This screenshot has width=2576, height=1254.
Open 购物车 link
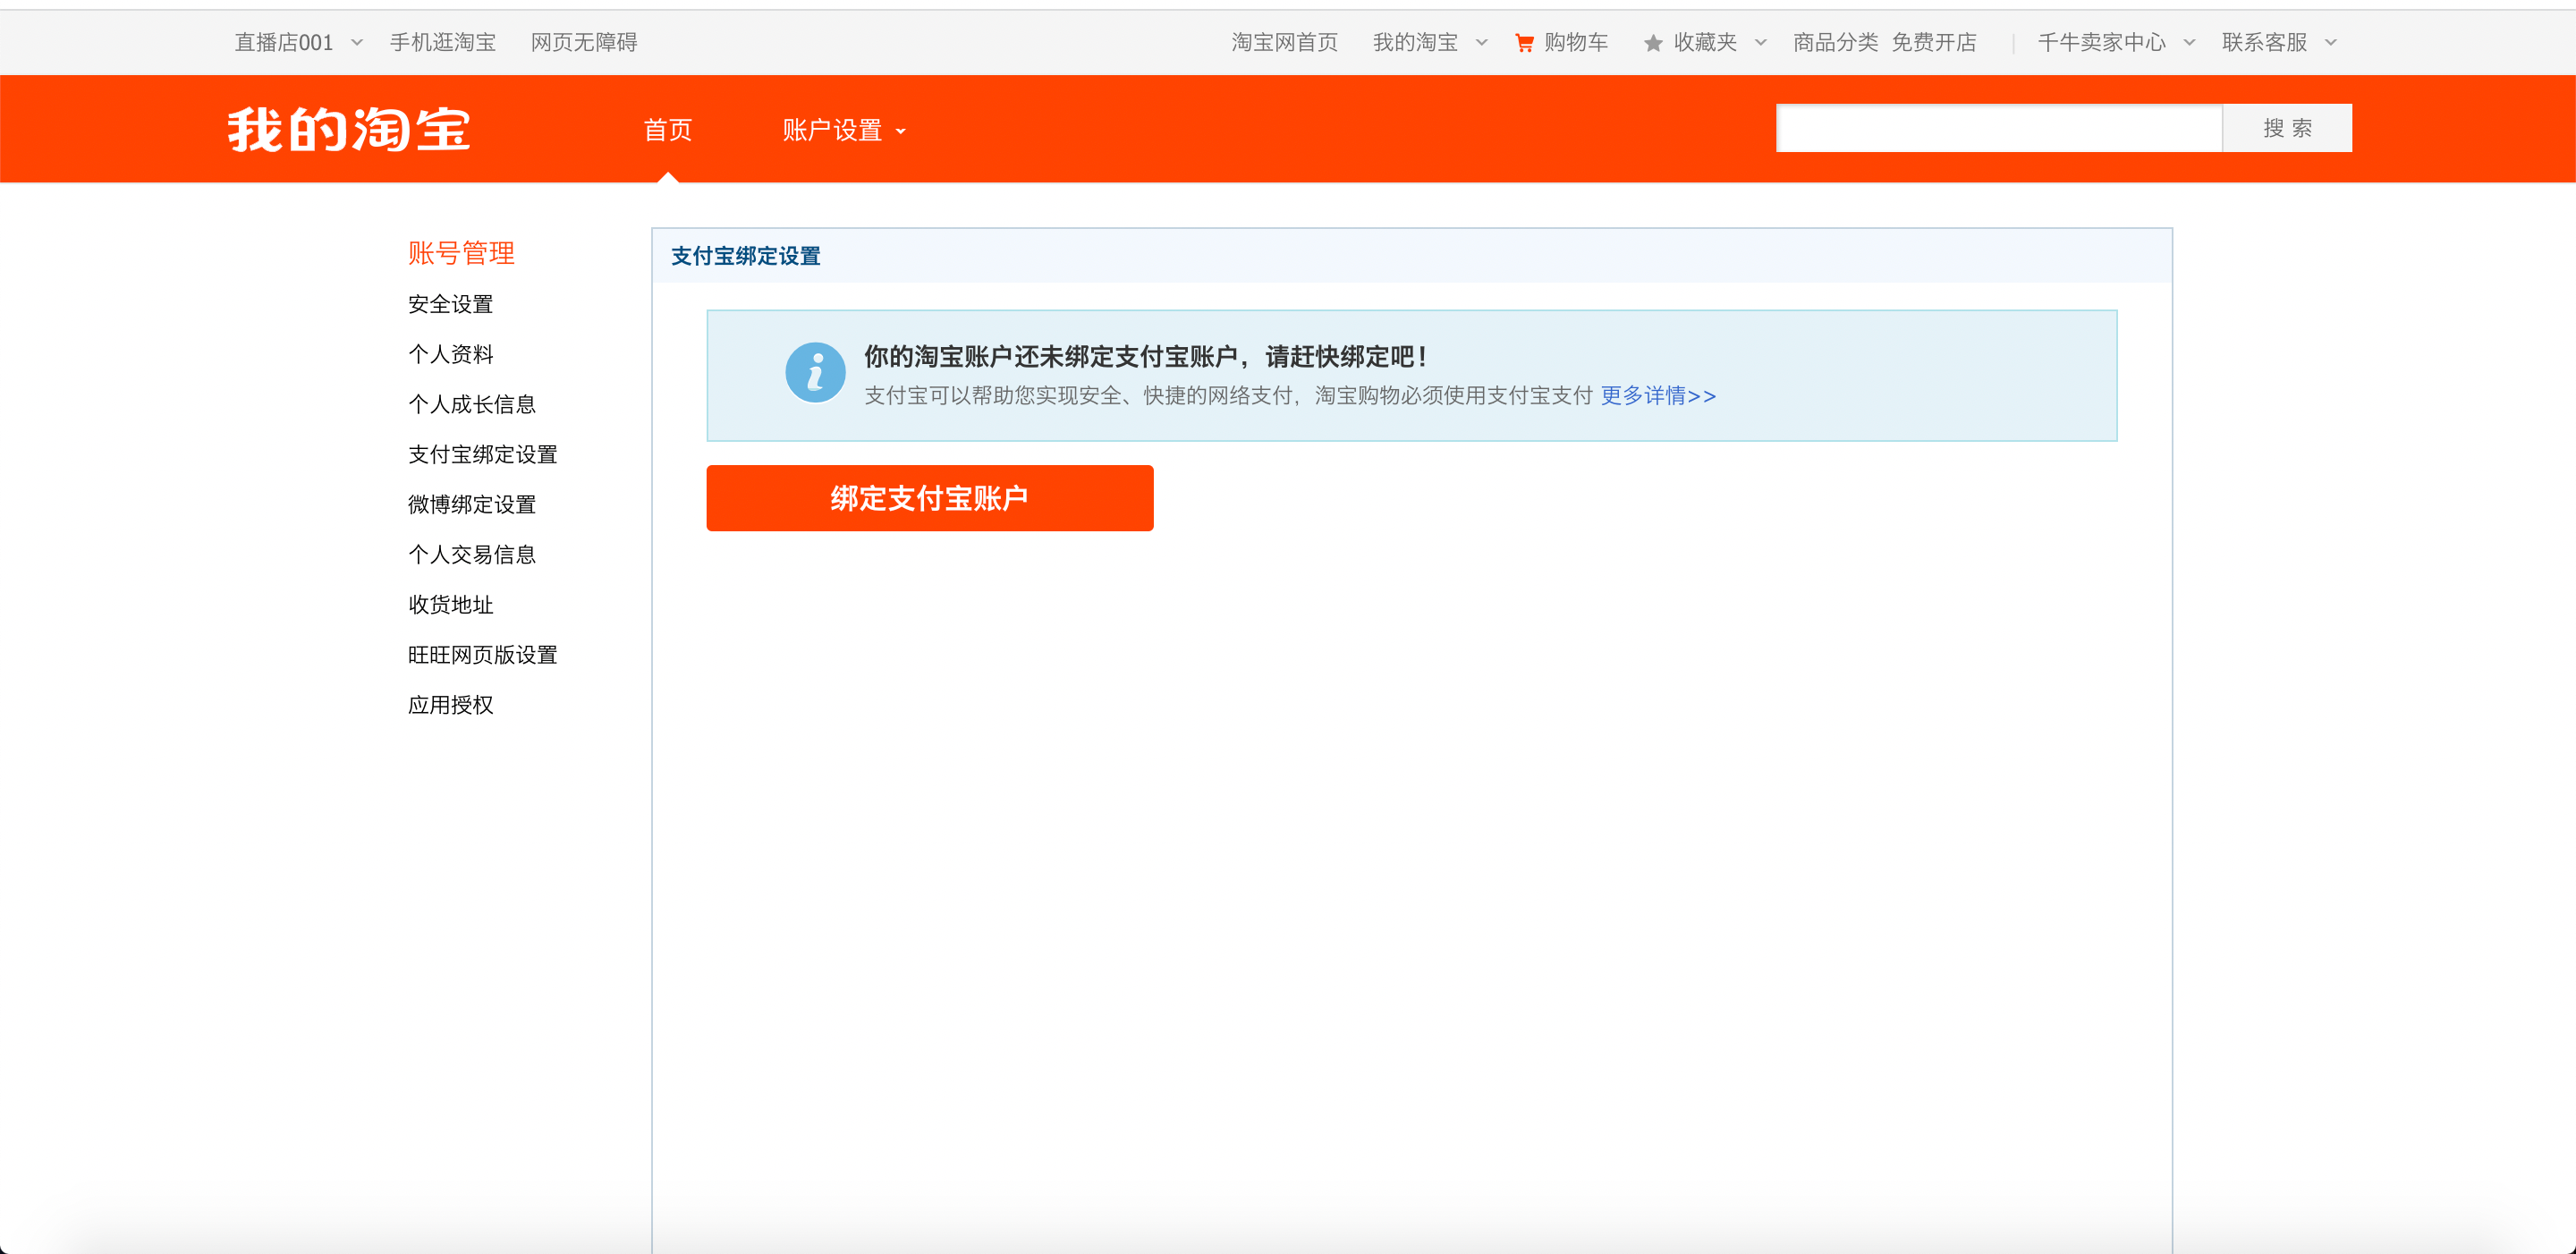tap(1576, 43)
